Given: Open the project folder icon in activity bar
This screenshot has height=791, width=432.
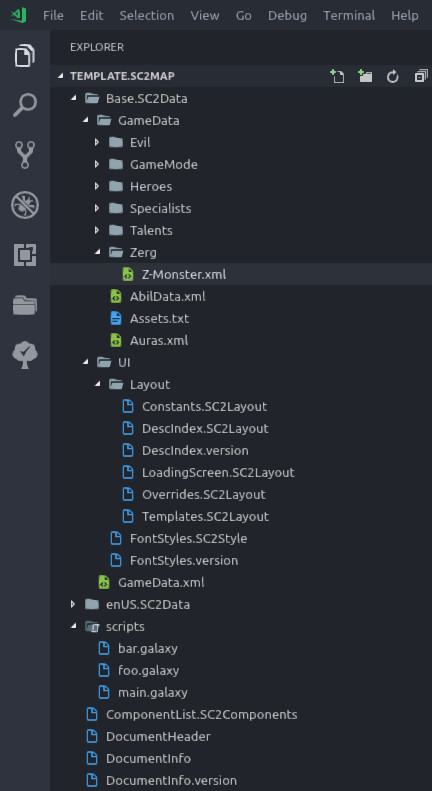Looking at the screenshot, I should [x=25, y=305].
